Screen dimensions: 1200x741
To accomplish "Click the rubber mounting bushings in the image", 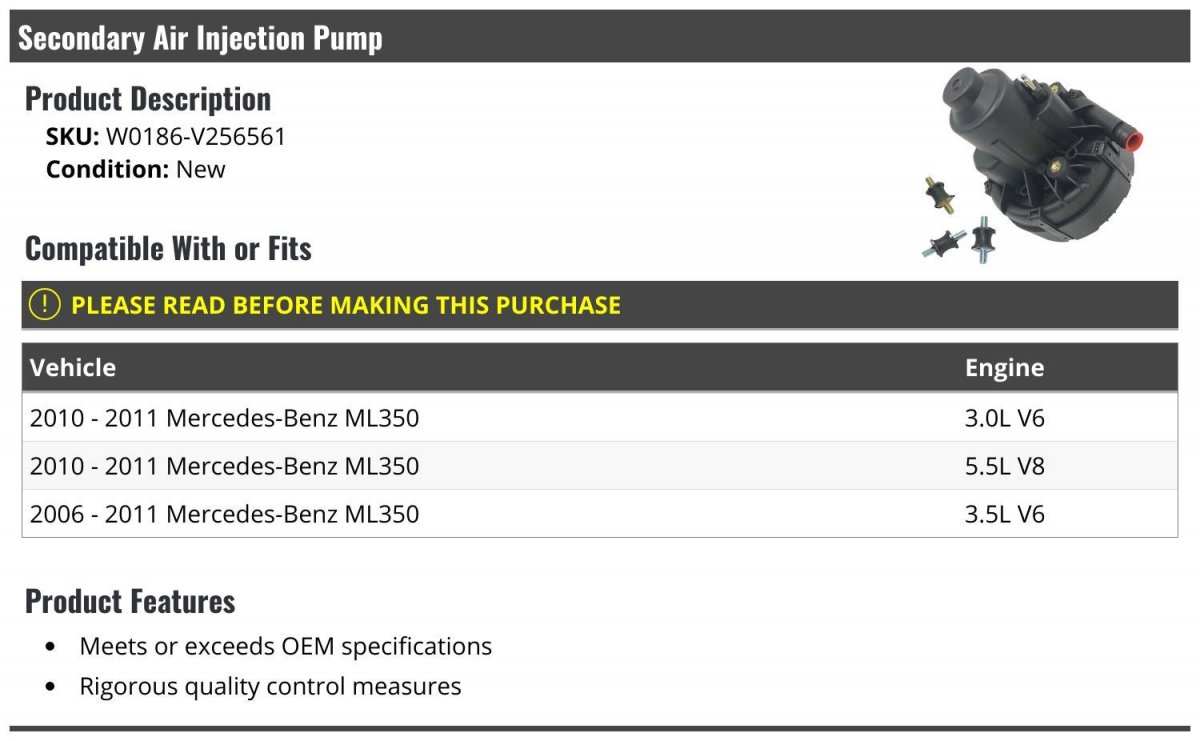I will click(958, 223).
